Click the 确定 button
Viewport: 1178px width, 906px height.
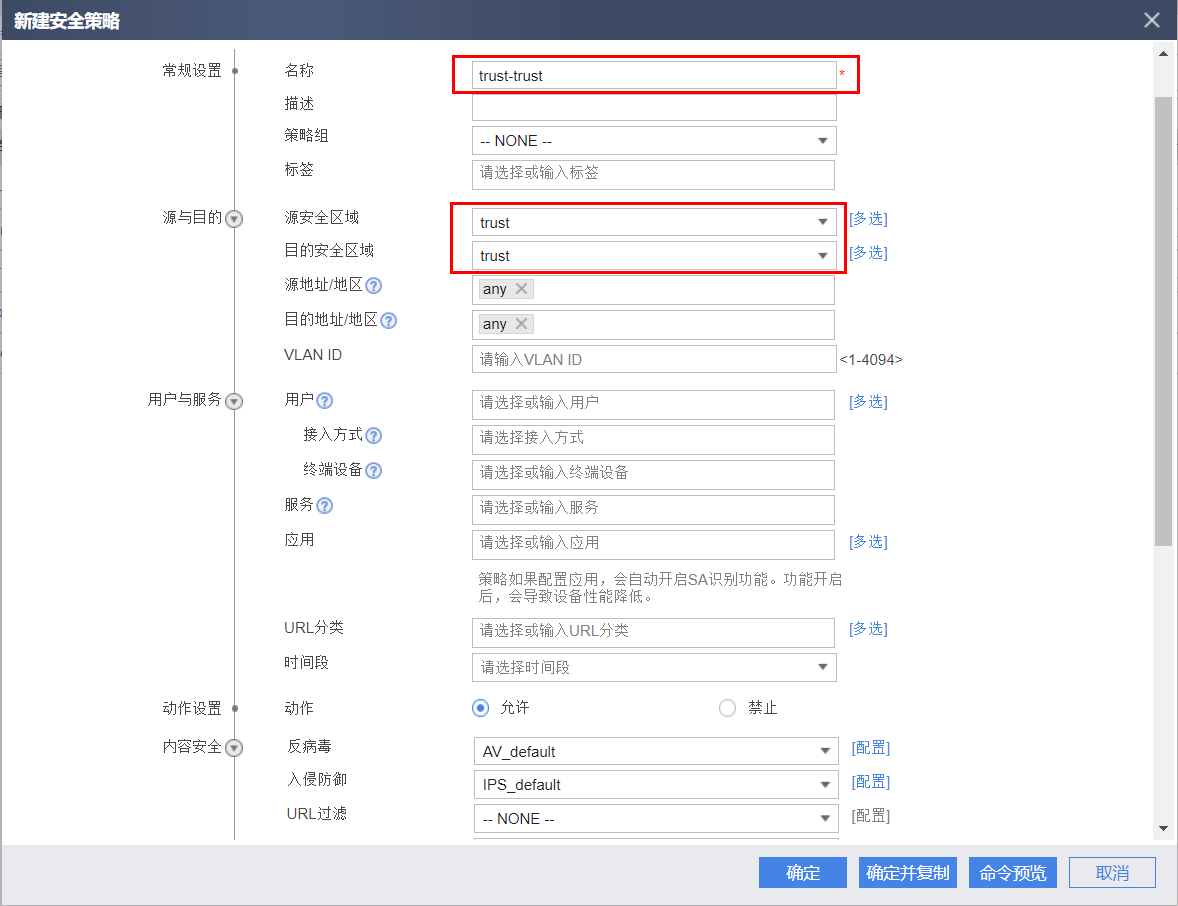tap(802, 872)
